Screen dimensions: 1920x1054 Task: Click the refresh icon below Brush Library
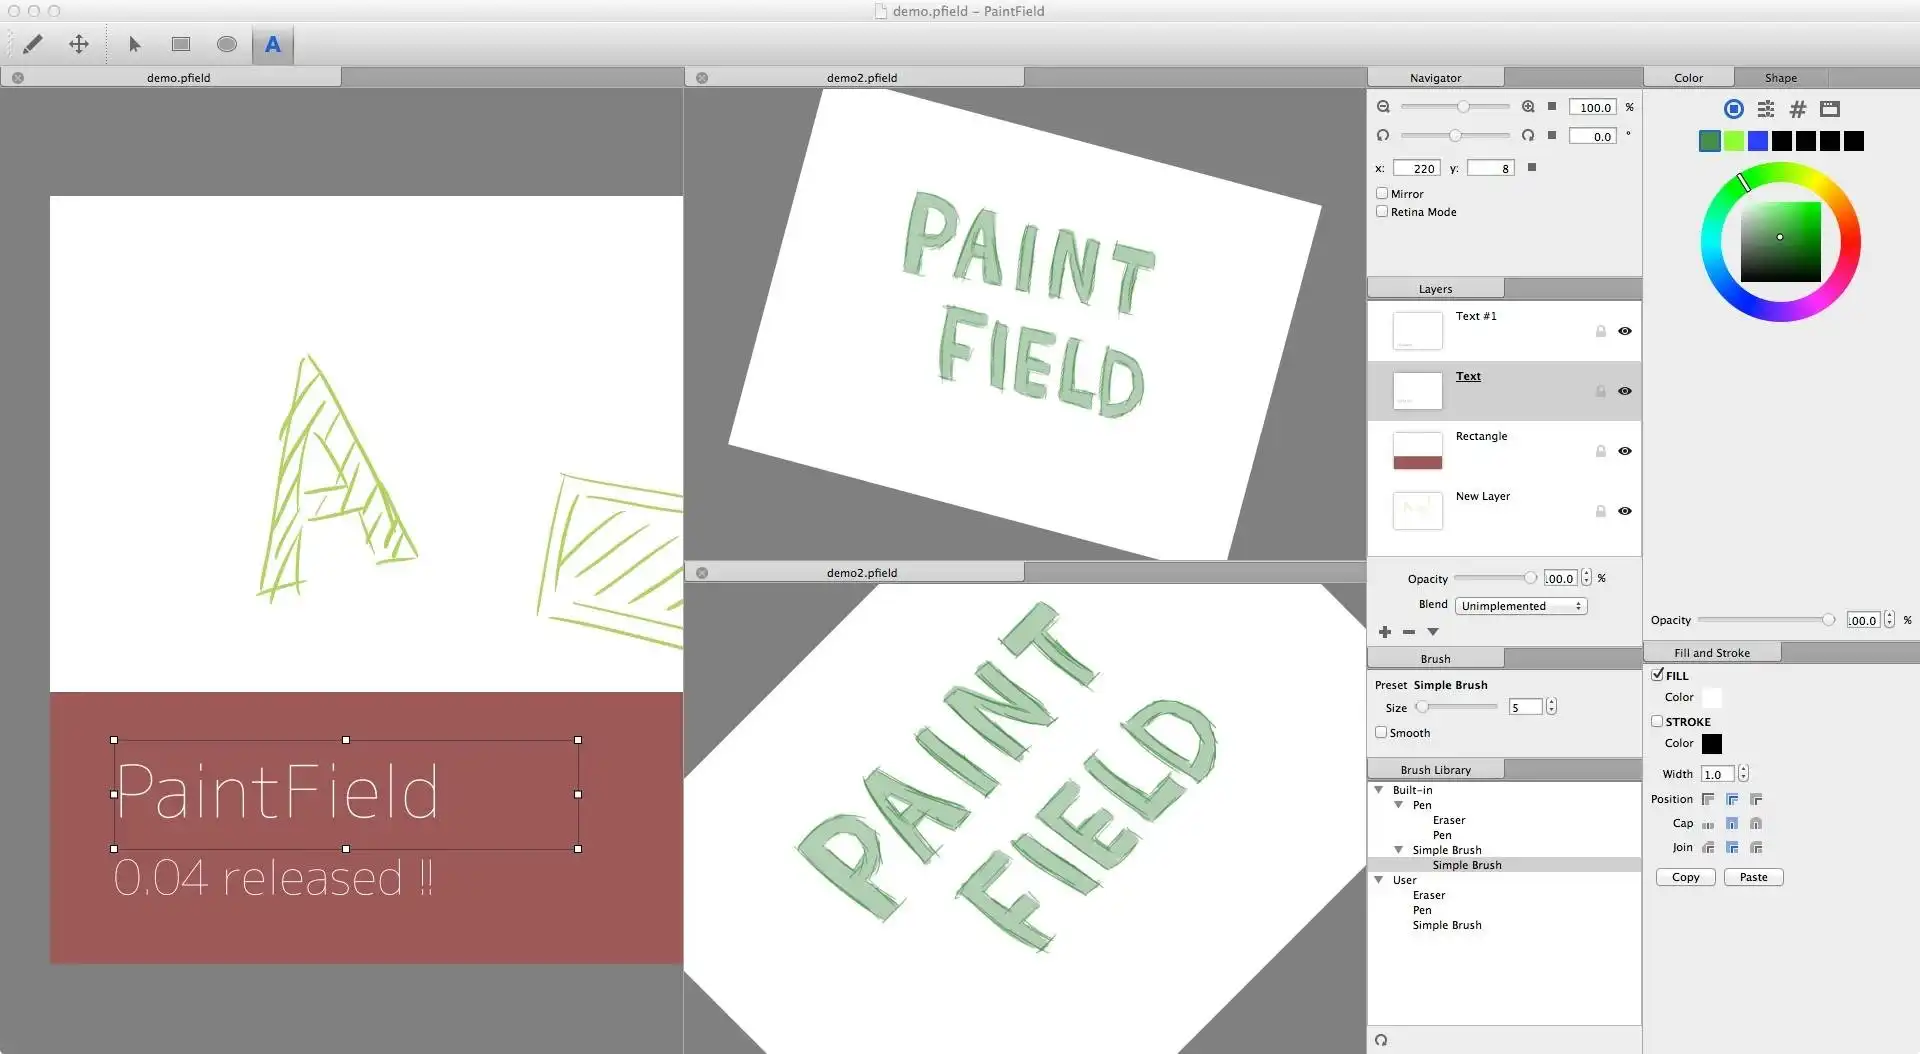tap(1381, 1040)
